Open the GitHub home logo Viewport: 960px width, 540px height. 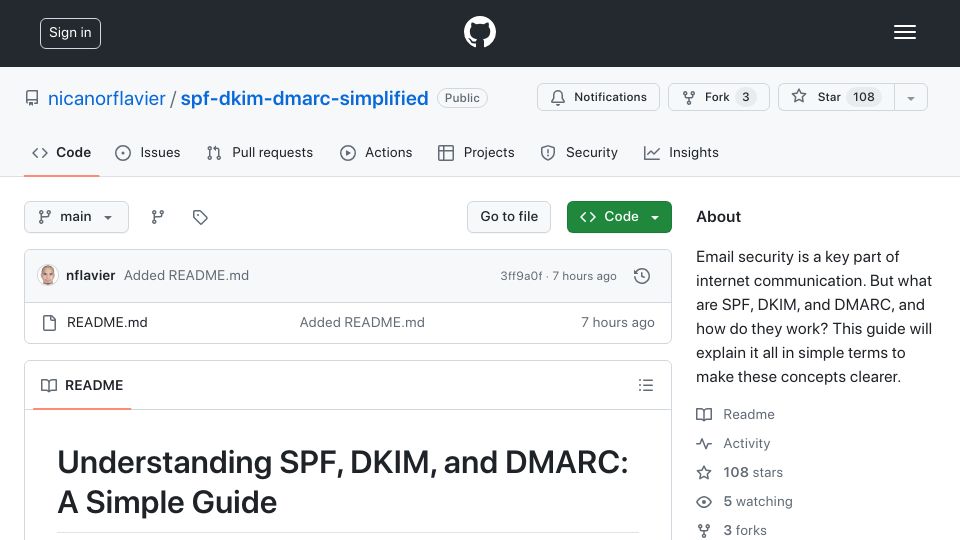click(x=479, y=32)
